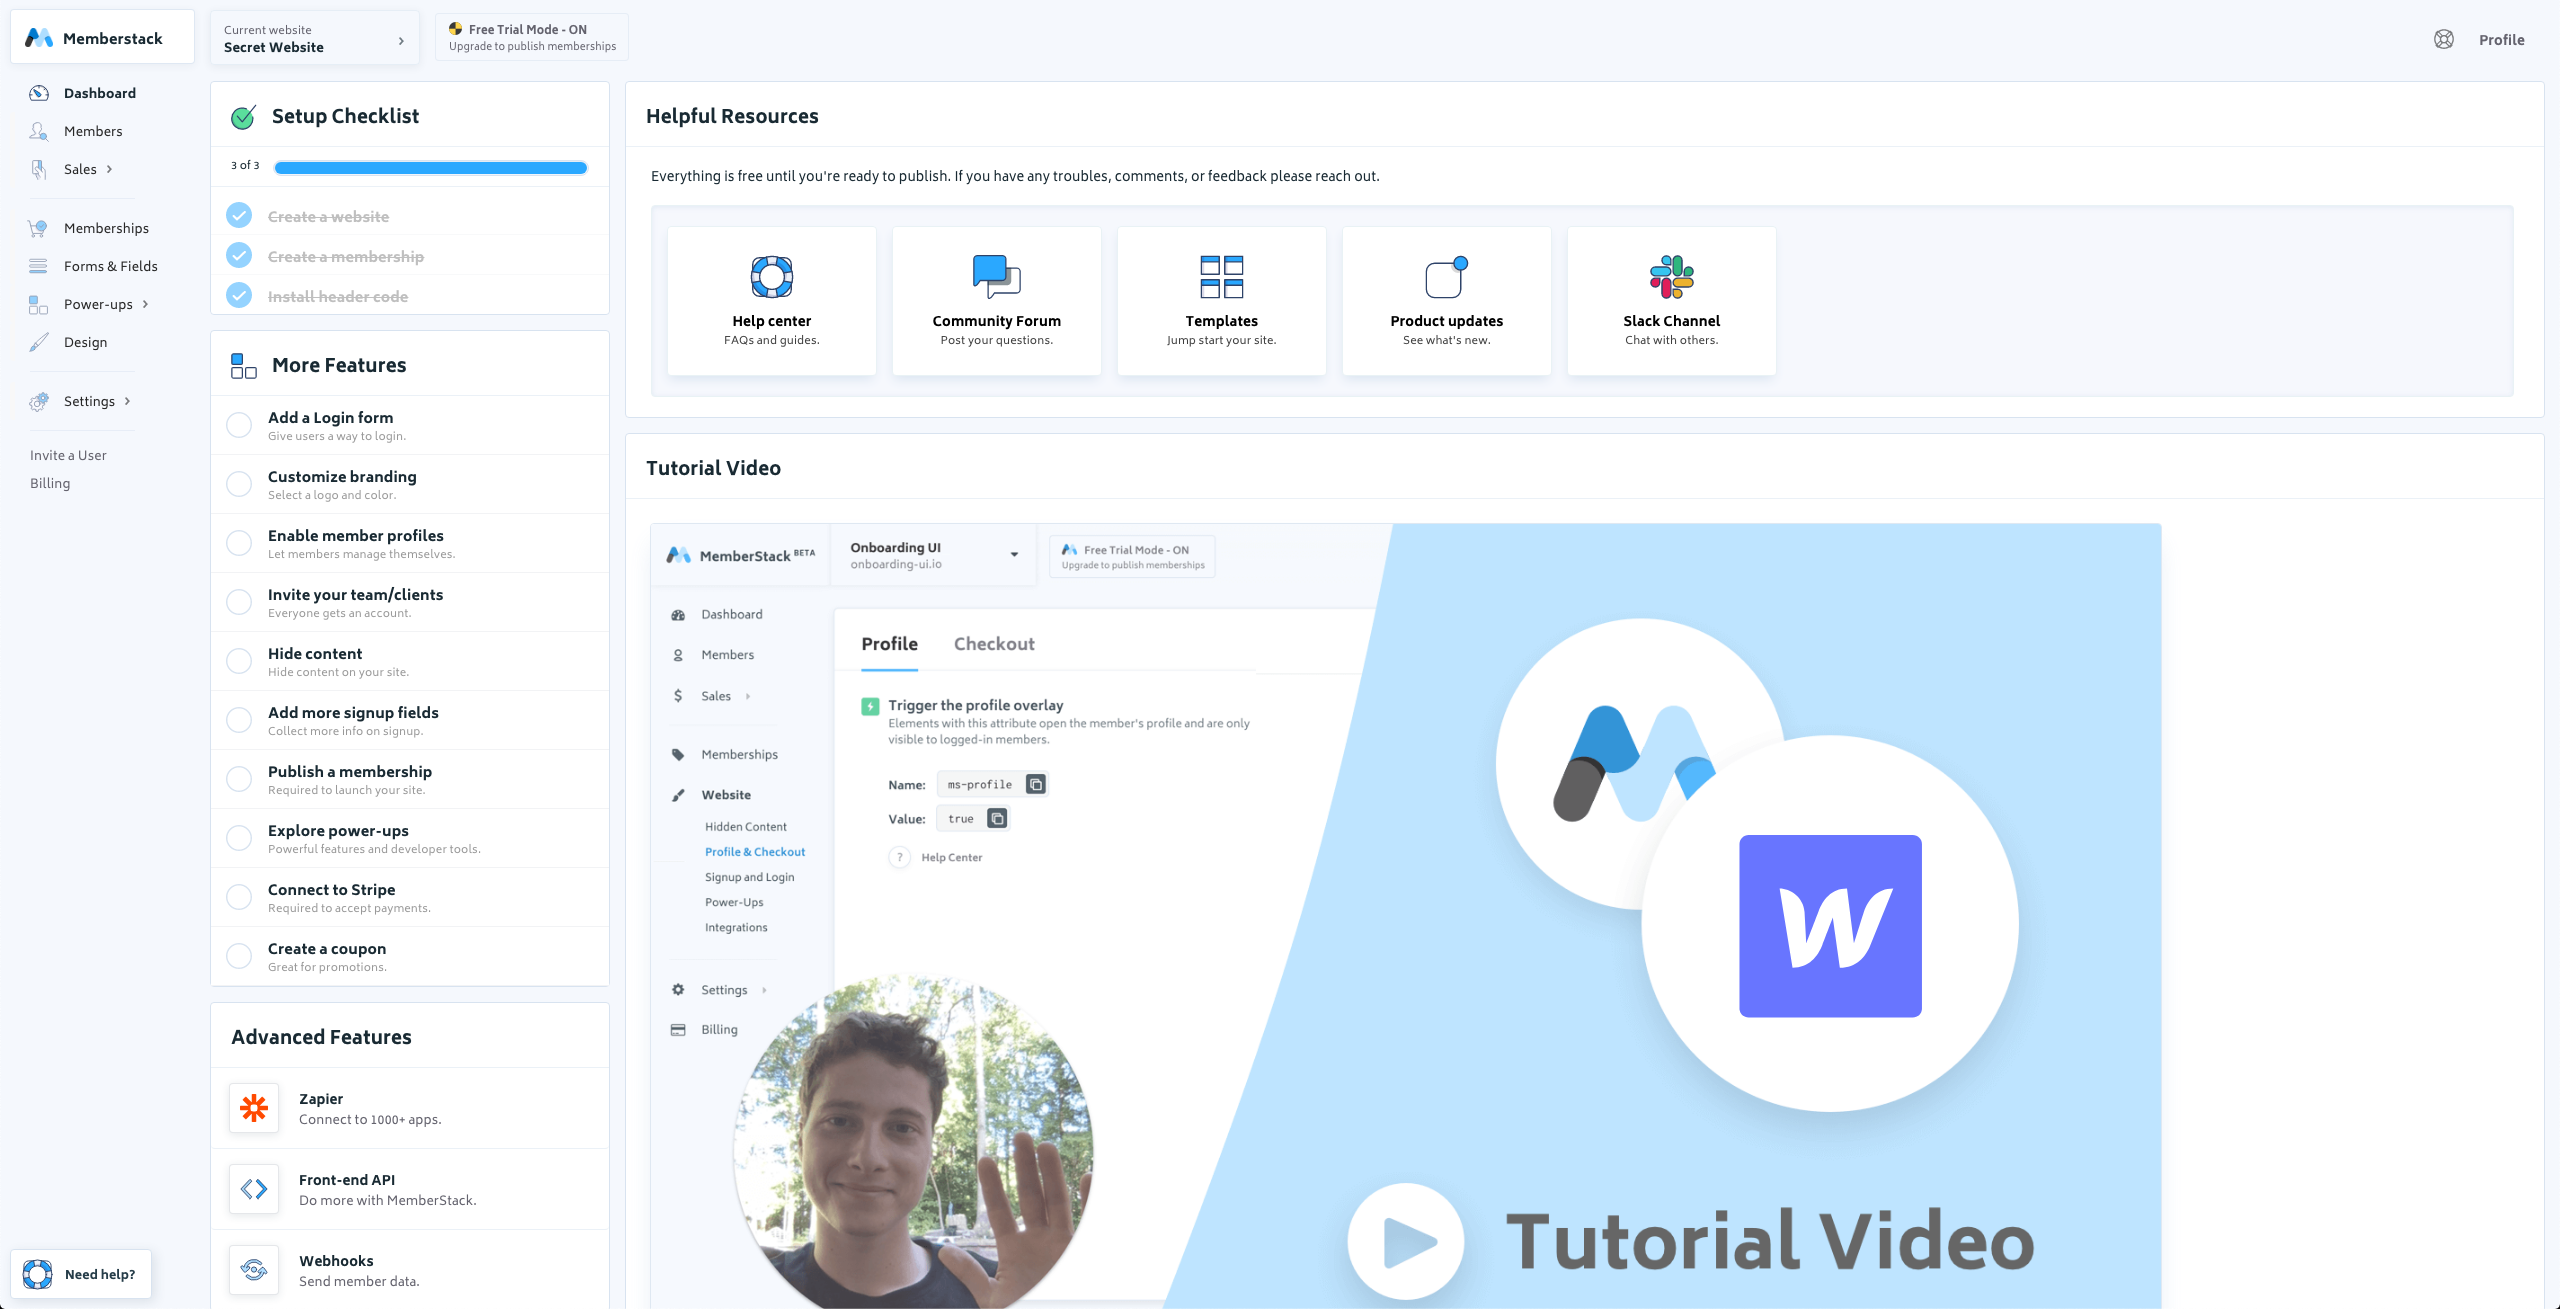
Task: Click the Memberstack logo icon
Action: (39, 38)
